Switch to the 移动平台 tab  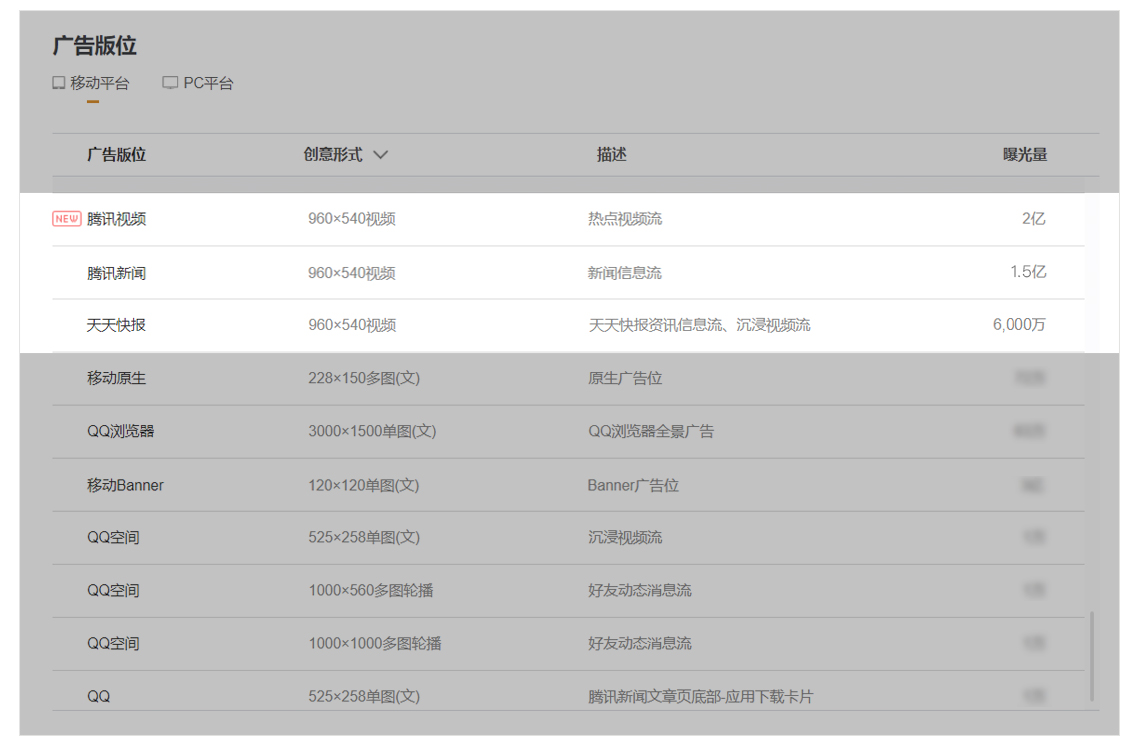(x=99, y=83)
